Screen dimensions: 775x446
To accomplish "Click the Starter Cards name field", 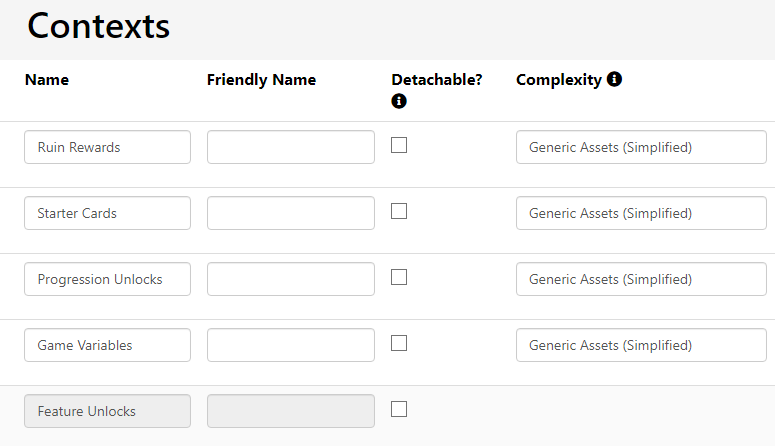I will click(107, 213).
